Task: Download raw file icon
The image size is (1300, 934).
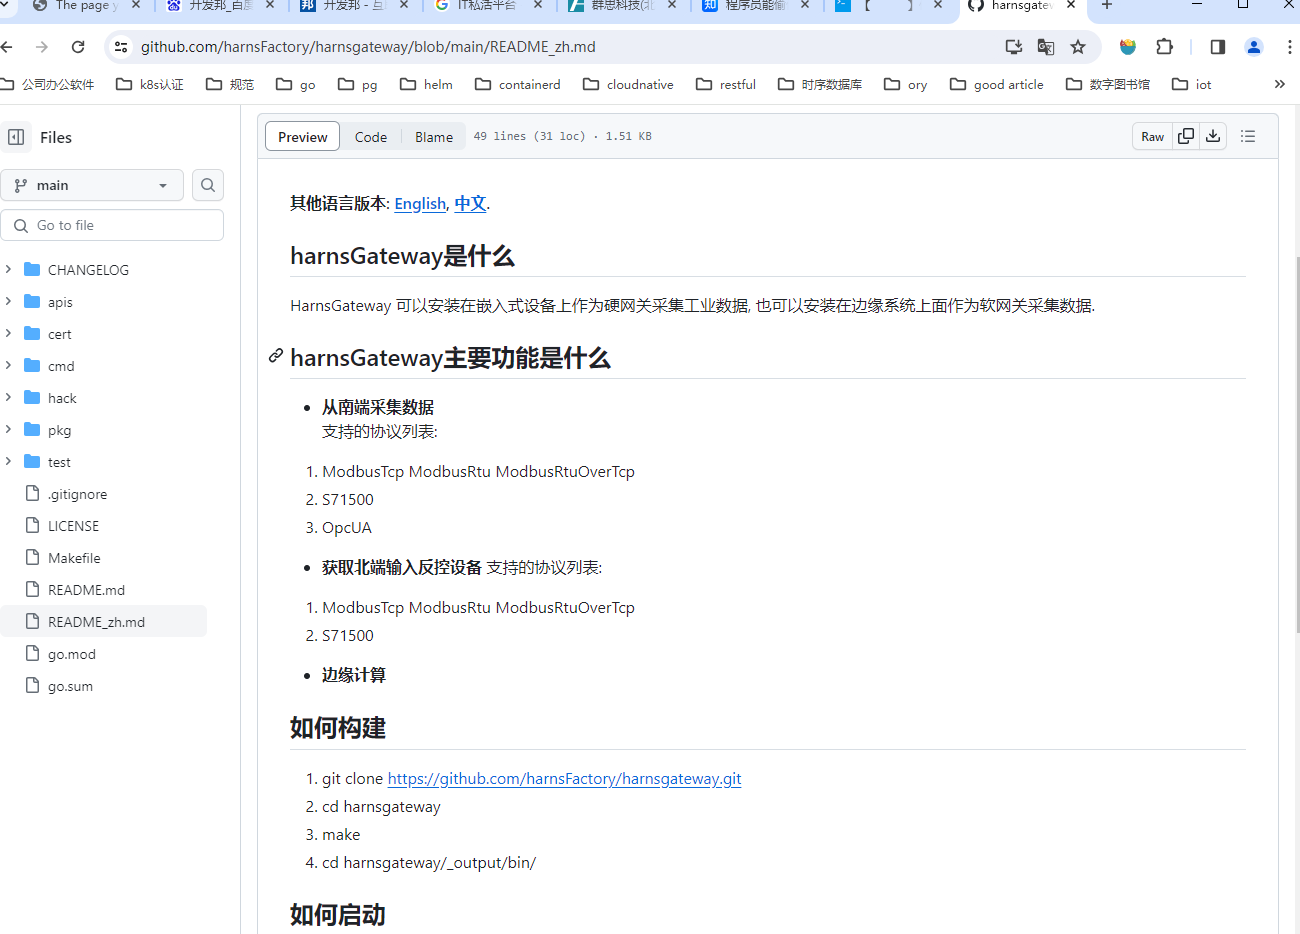Action: pos(1213,136)
